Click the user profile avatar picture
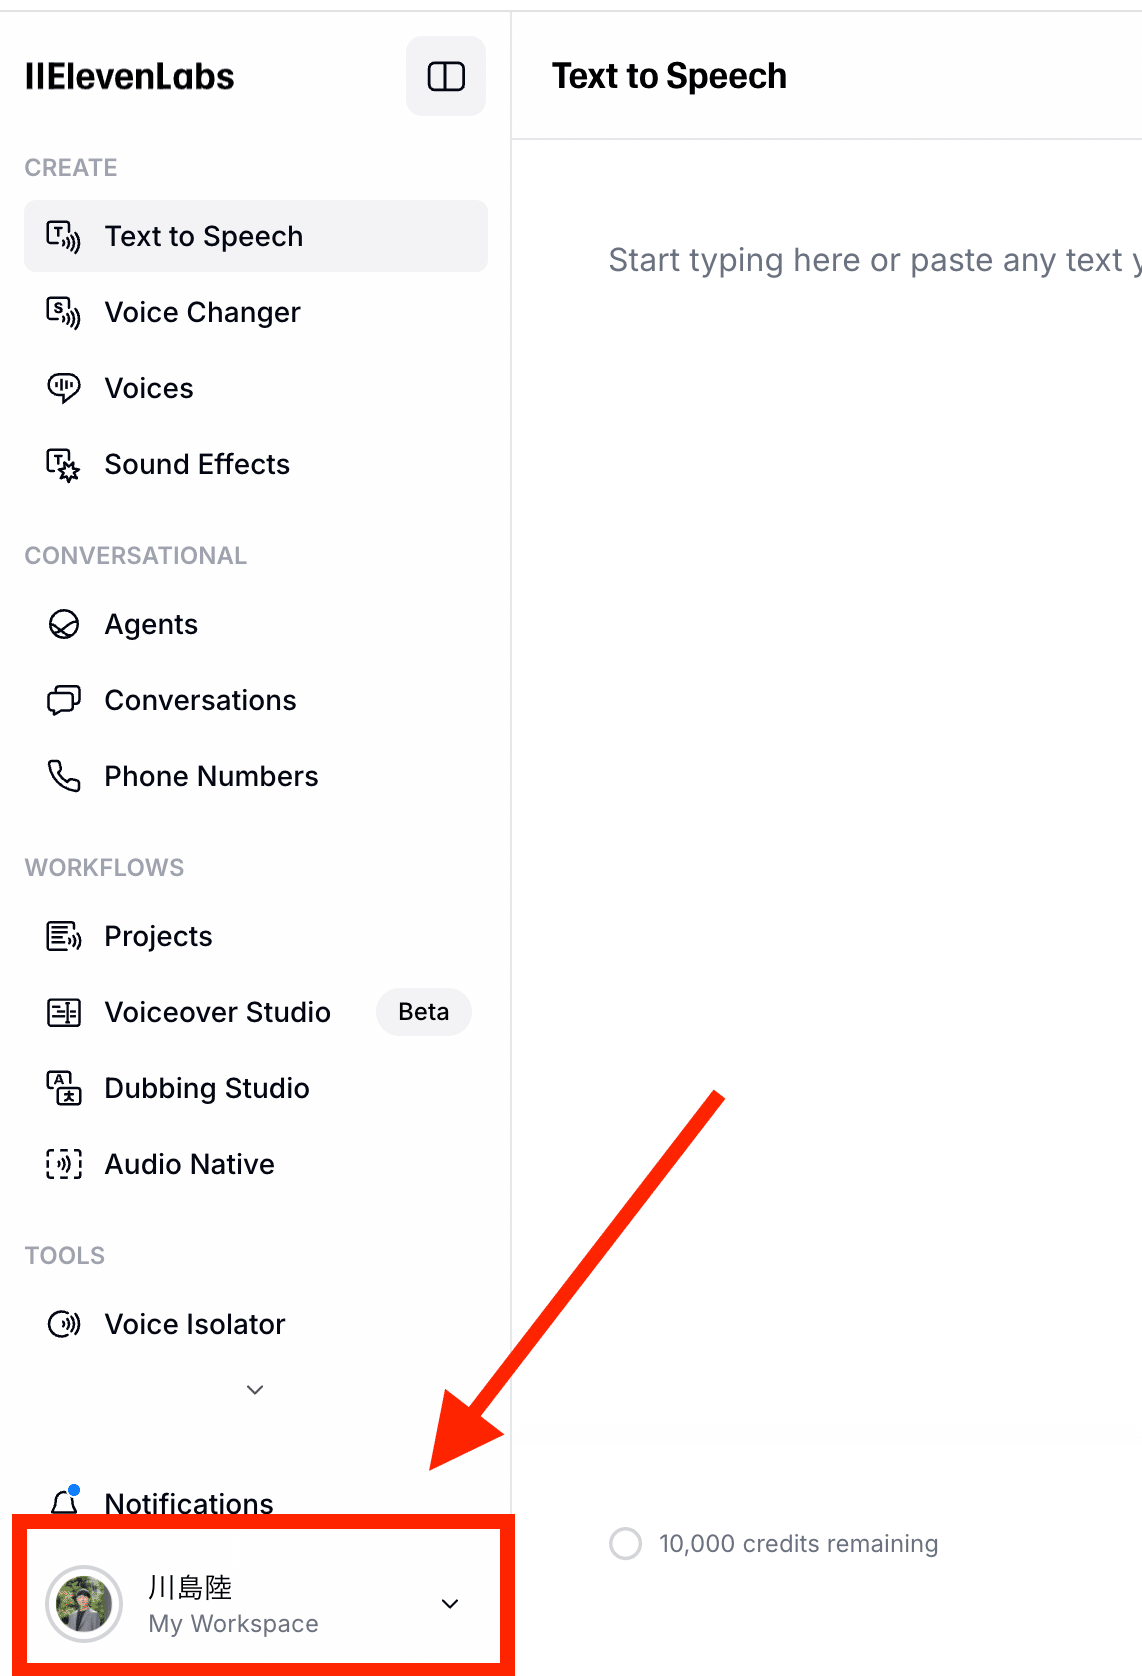This screenshot has width=1142, height=1676. [x=85, y=1604]
